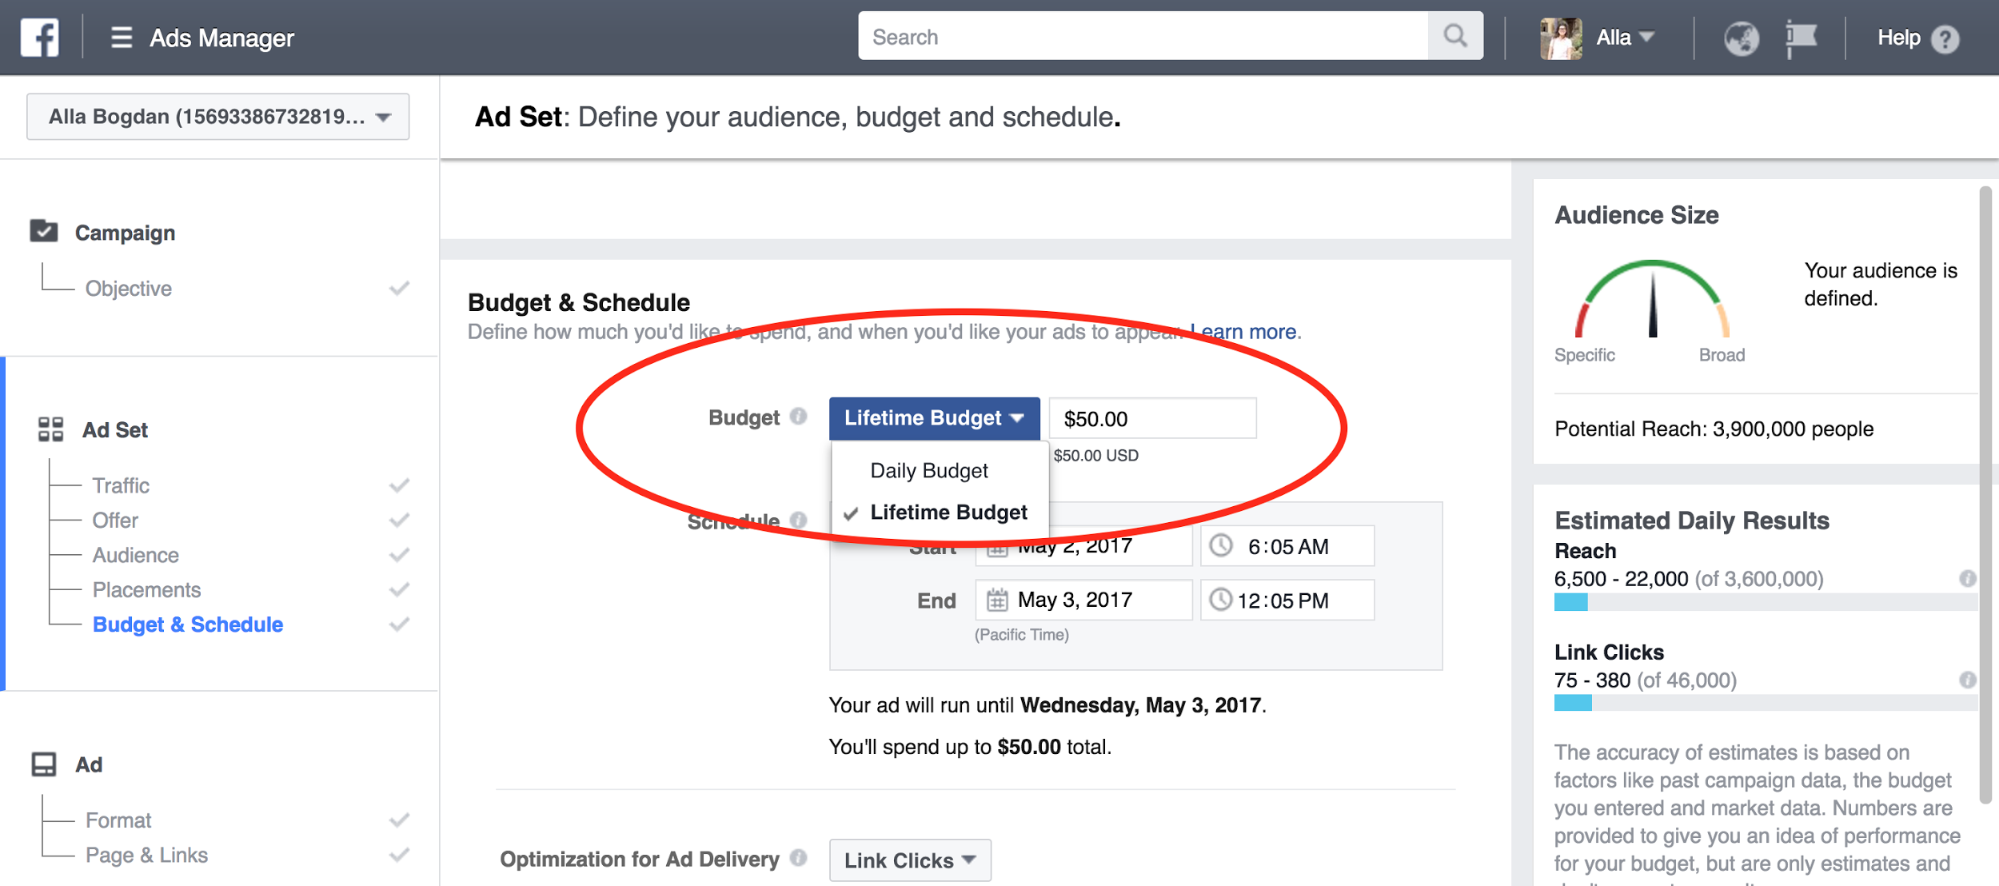Click the Link Clicks estimate progress bar
Screen dimensions: 1999x886
1765,703
